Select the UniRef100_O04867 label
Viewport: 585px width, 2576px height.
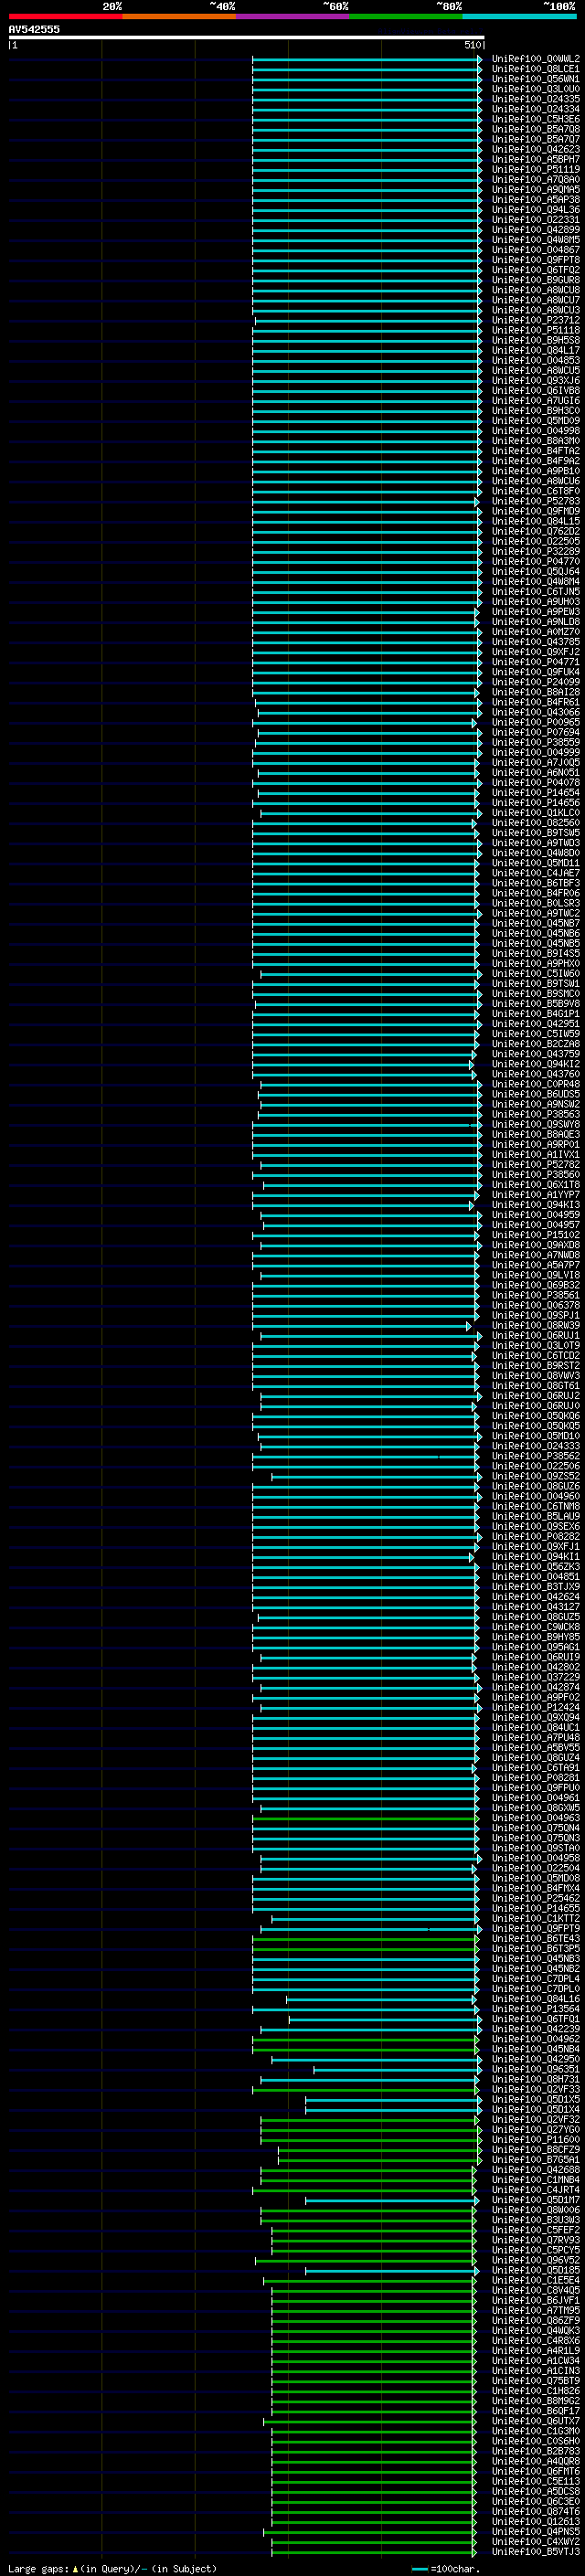coord(535,250)
